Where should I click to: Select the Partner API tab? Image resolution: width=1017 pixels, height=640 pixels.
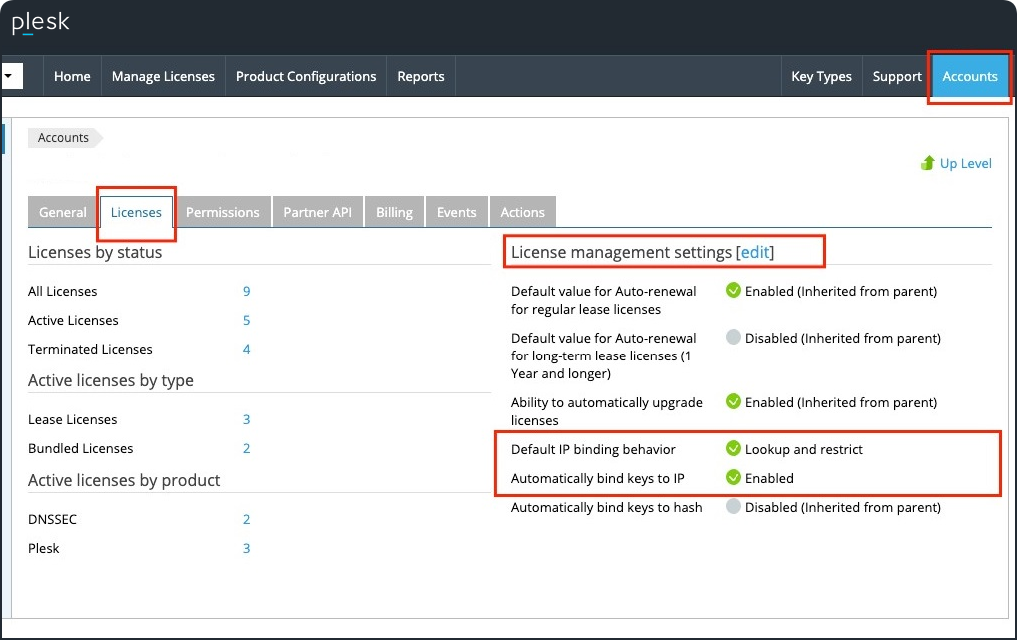pos(317,212)
